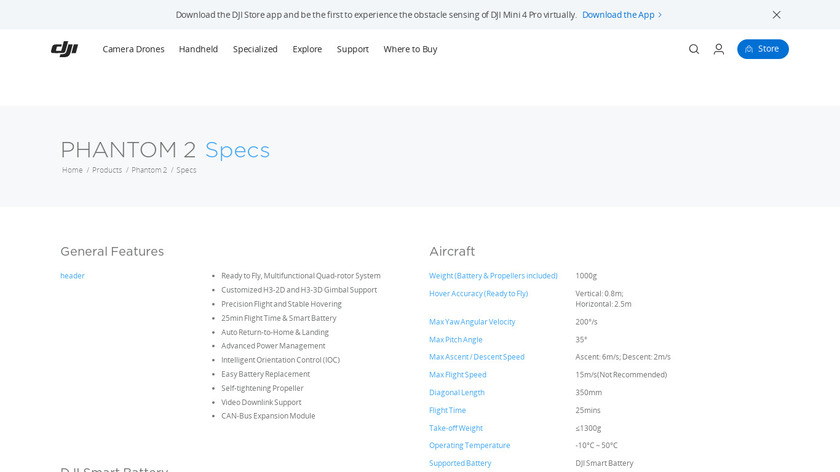Open the Camera Drones menu

[133, 49]
